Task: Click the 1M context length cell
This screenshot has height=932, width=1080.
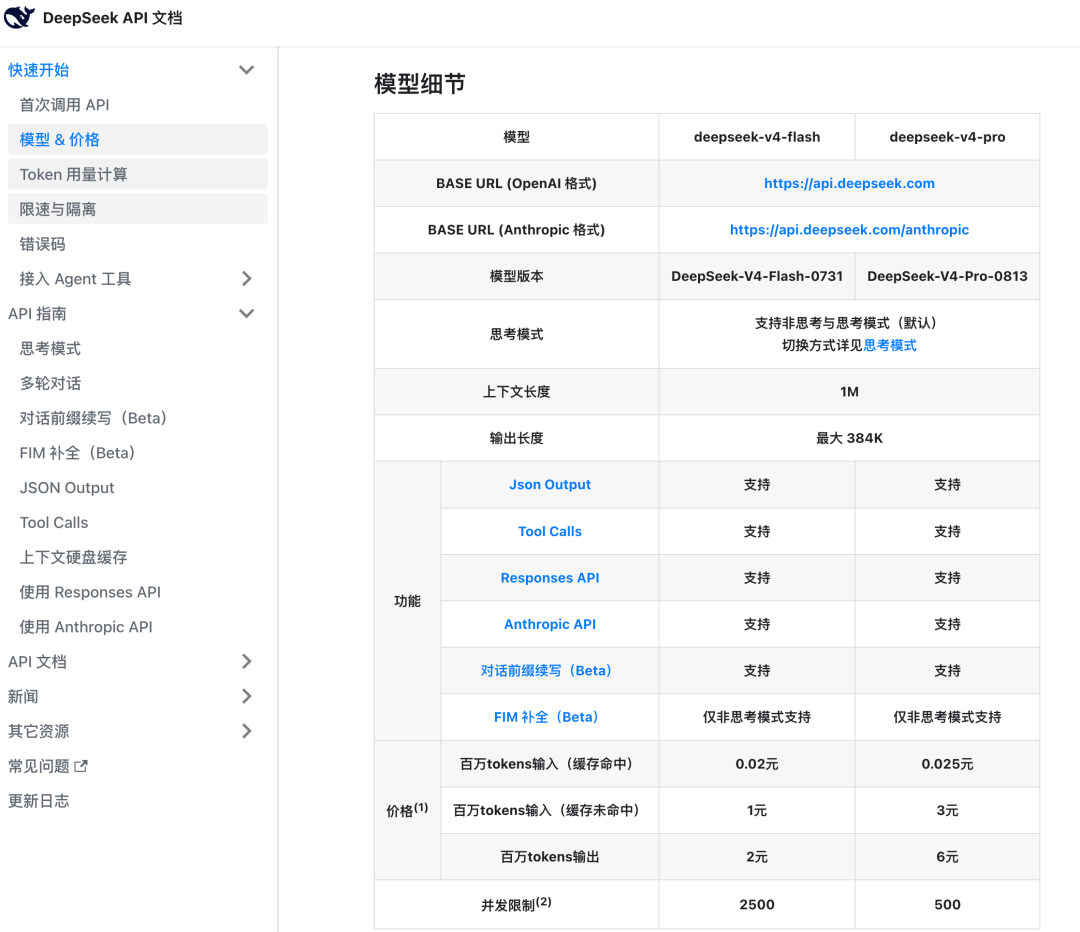Action: [x=849, y=391]
